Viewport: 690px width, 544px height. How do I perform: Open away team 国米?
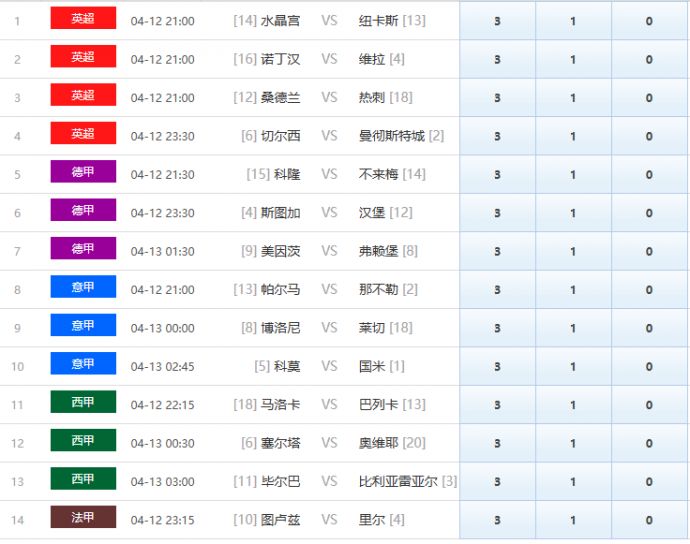click(372, 366)
